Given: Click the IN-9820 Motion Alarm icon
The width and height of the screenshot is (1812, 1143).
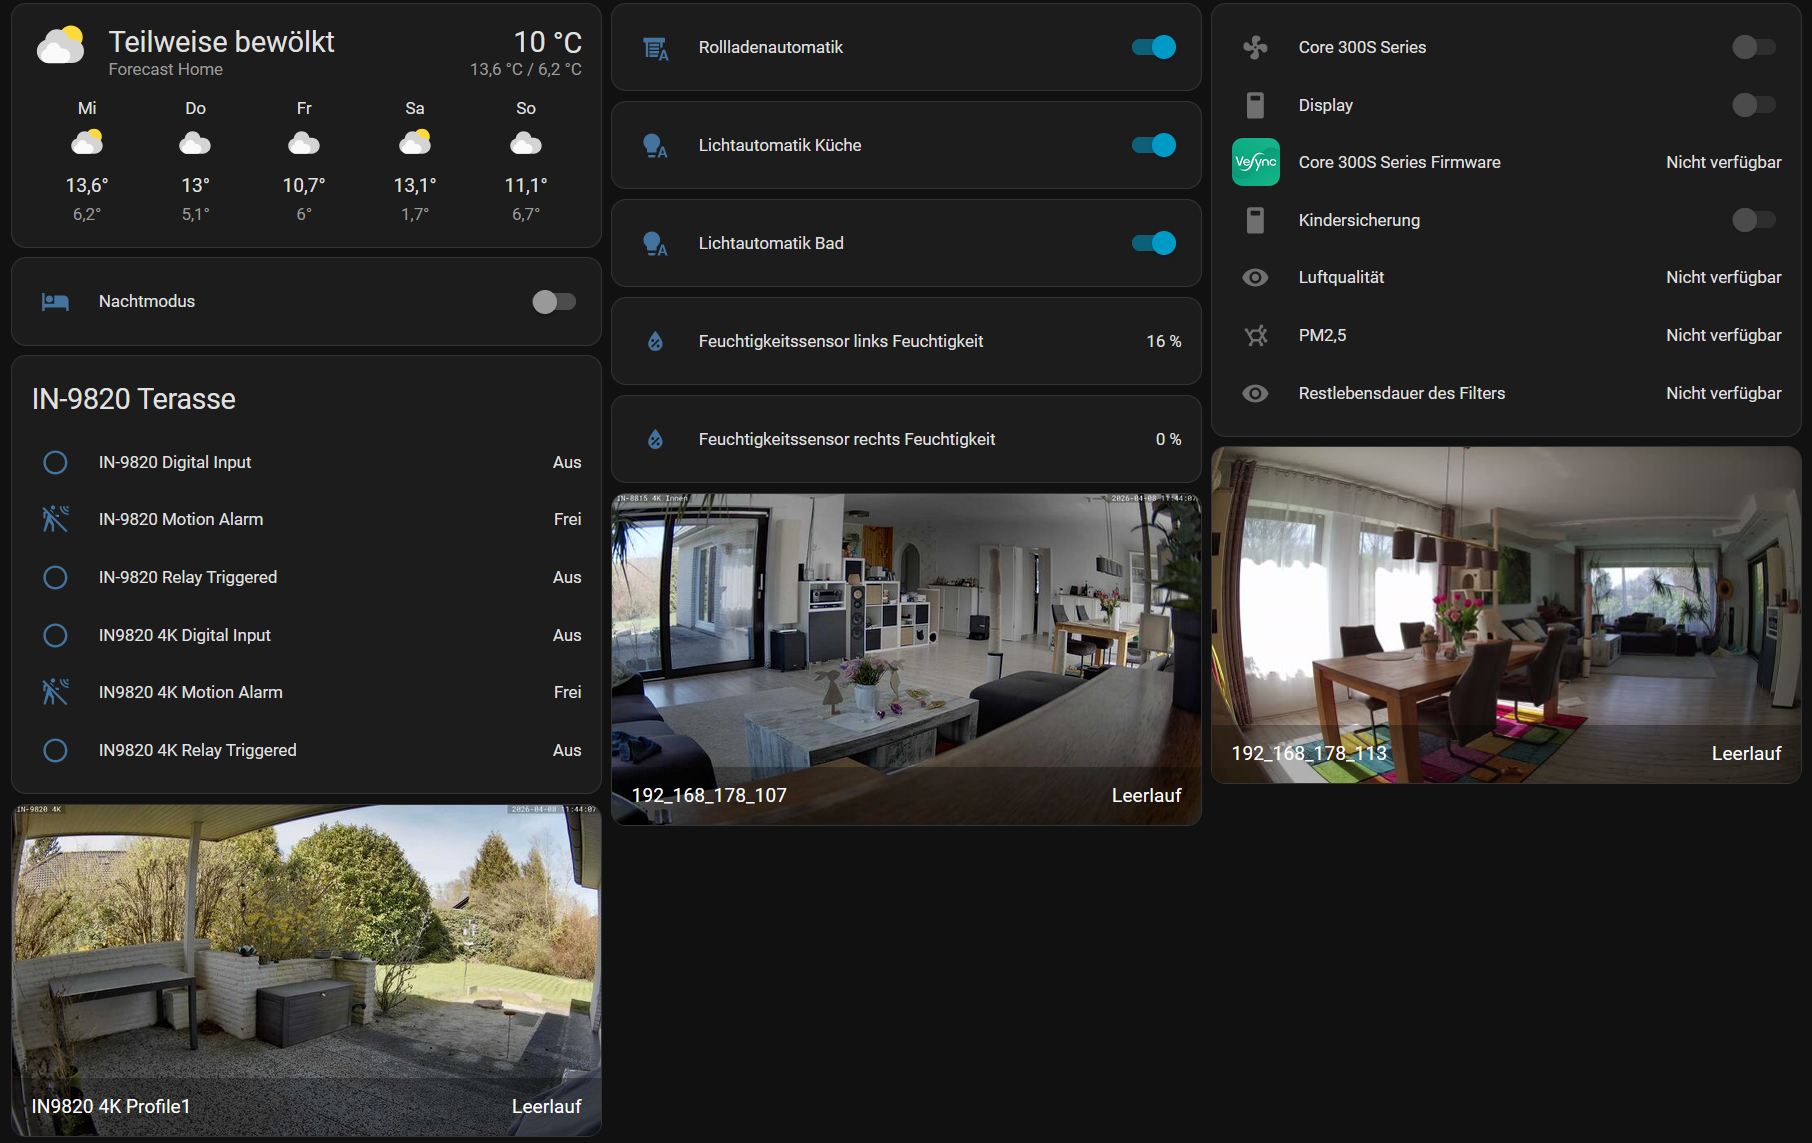Looking at the screenshot, I should [55, 519].
